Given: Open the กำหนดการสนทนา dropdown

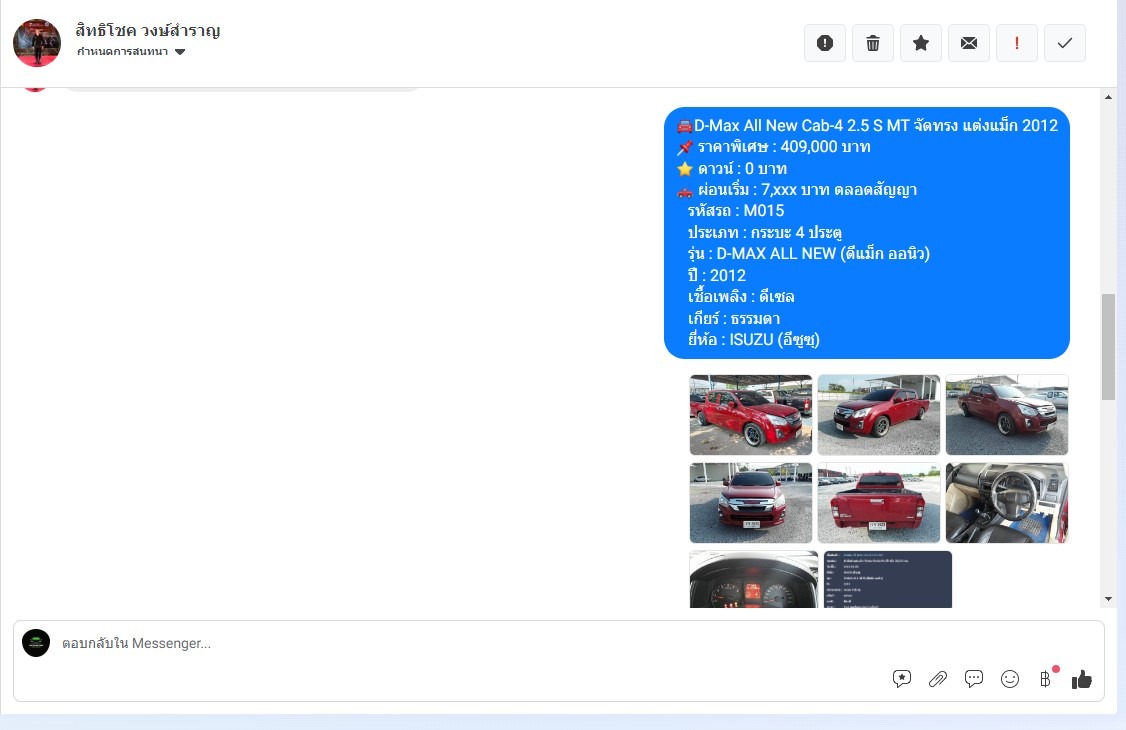Looking at the screenshot, I should (131, 52).
